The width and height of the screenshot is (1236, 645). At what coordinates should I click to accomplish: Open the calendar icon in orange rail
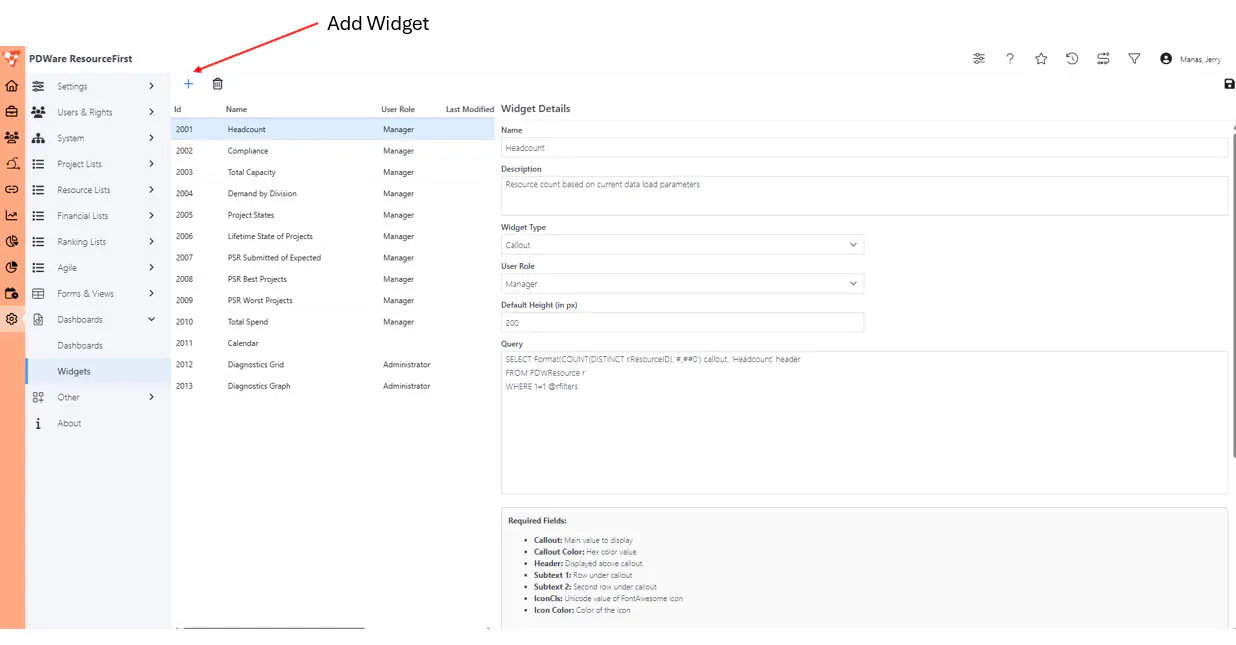tap(12, 294)
